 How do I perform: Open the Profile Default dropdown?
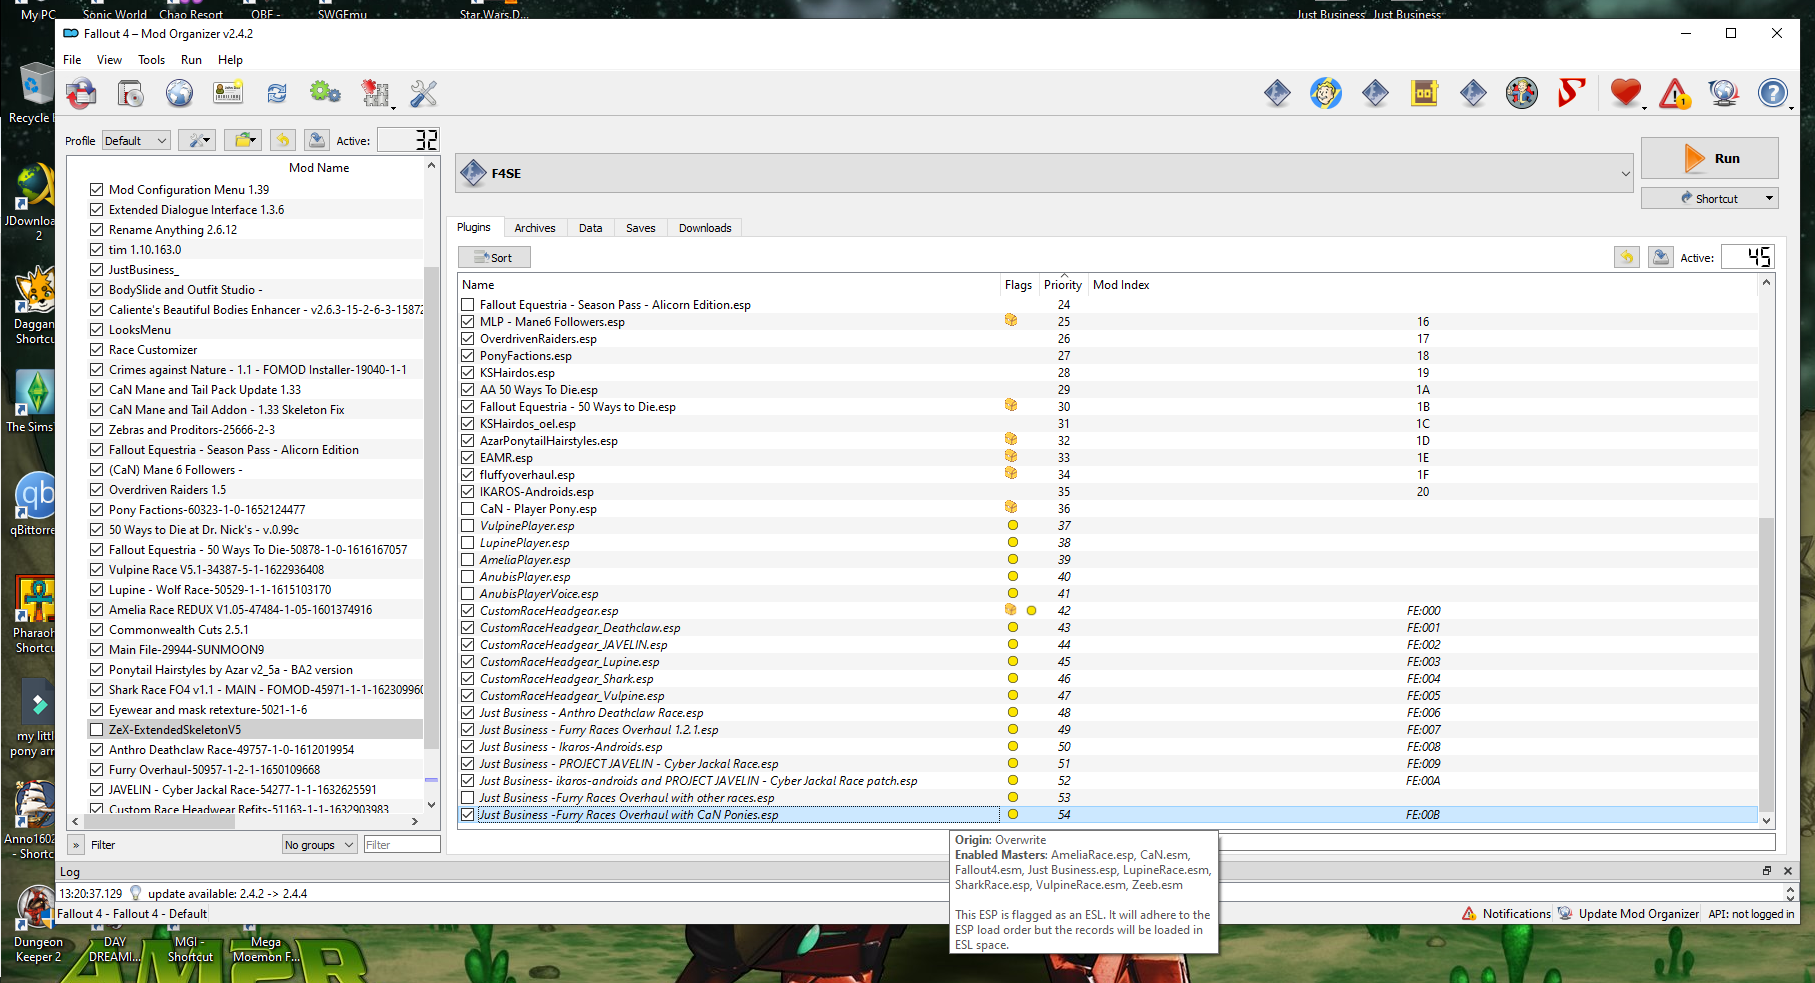(136, 141)
